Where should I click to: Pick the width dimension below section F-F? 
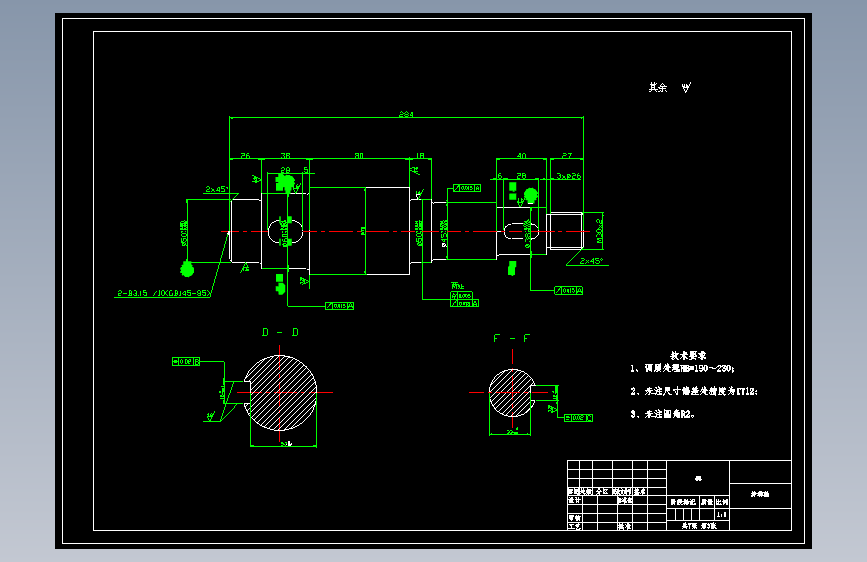point(512,432)
